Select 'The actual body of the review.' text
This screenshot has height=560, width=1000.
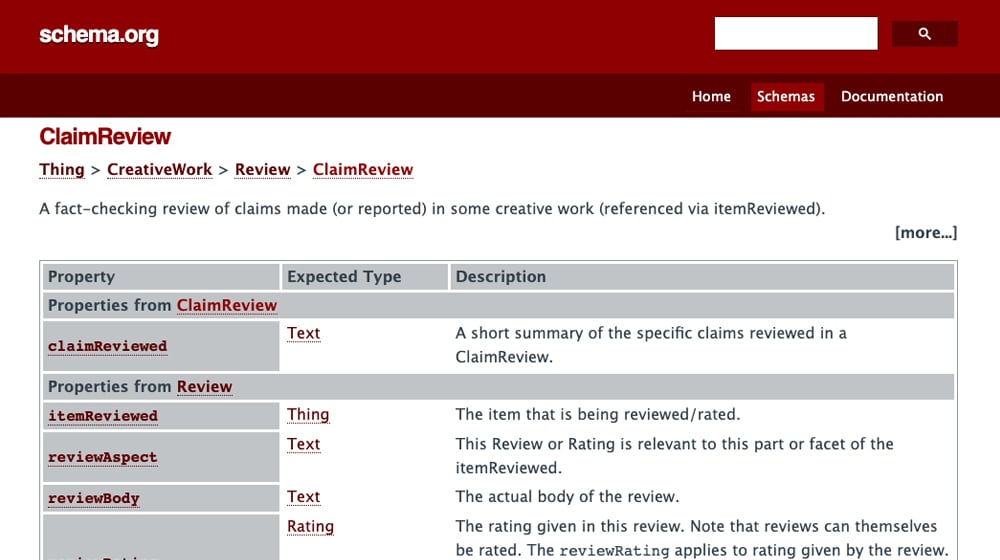[567, 497]
